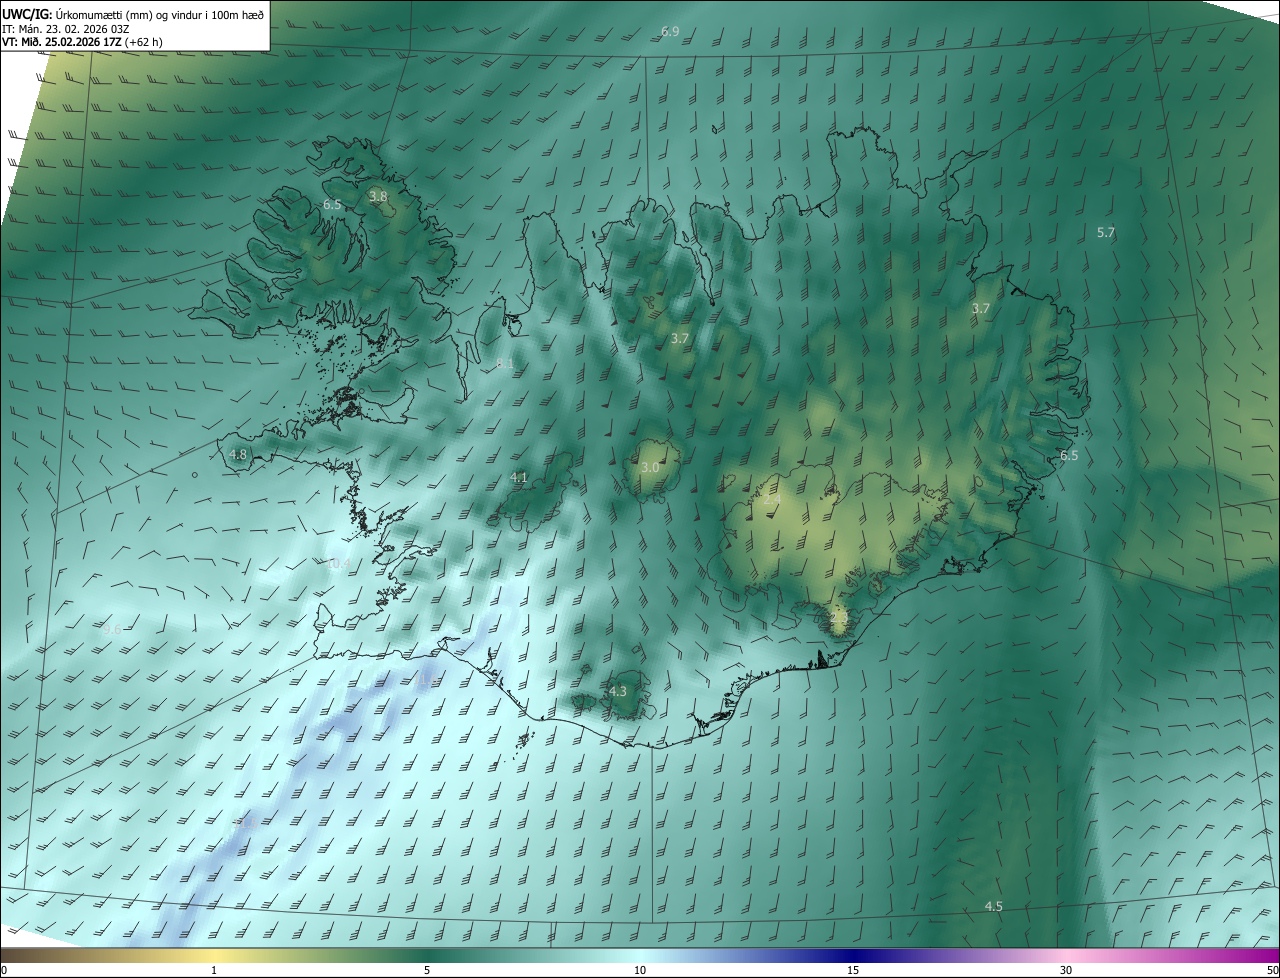Click the 15 tick on the color scale
The width and height of the screenshot is (1280, 978).
(x=853, y=970)
